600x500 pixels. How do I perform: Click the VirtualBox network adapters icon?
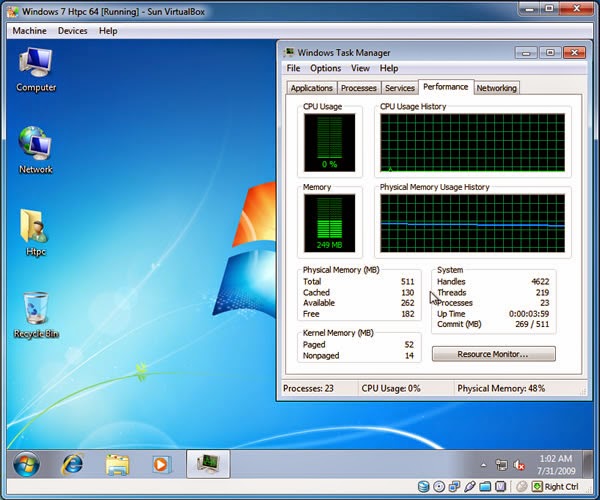pos(454,487)
